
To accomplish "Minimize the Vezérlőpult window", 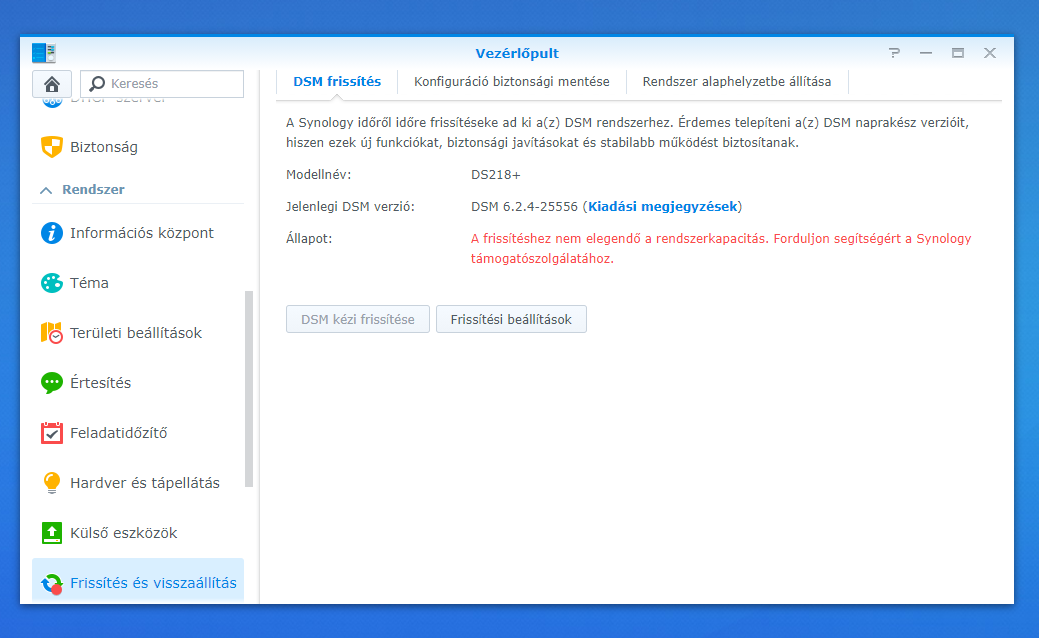I will pyautogui.click(x=926, y=53).
